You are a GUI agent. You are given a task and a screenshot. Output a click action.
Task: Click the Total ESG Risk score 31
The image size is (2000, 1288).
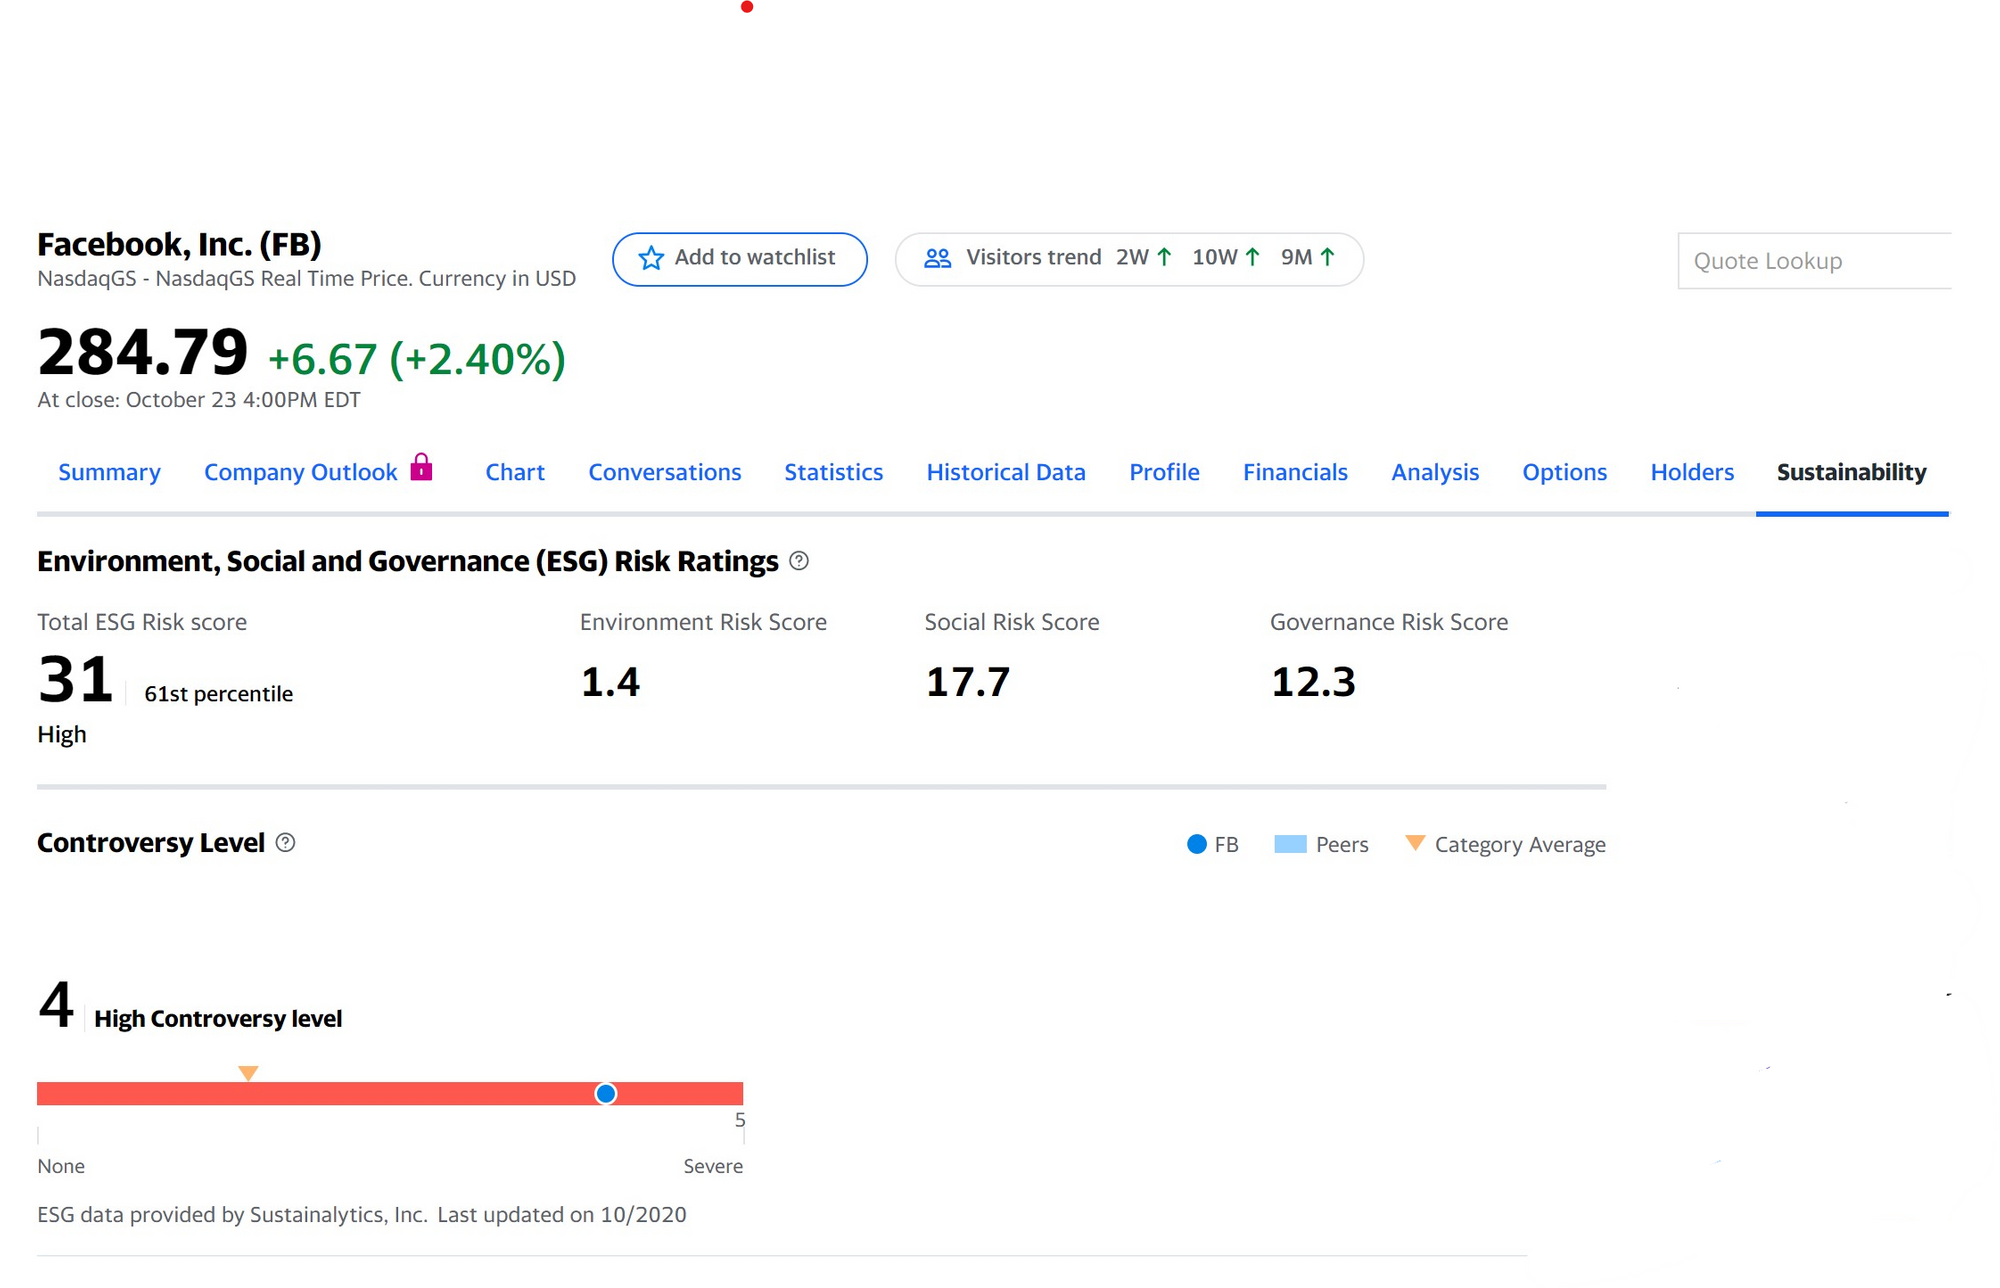75,680
